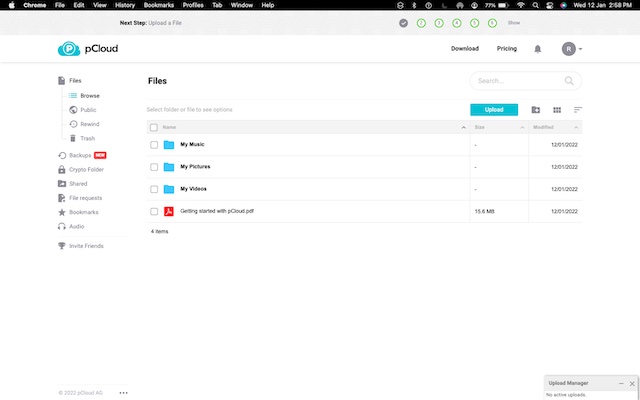The image size is (640, 400).
Task: Select onboarding step 4 circle
Action: (x=457, y=23)
